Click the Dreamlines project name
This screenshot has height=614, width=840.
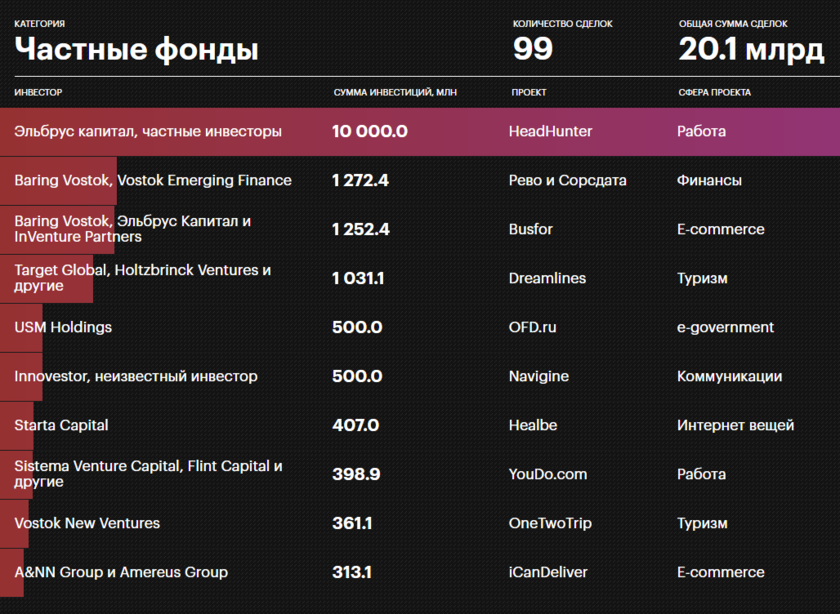tap(547, 278)
